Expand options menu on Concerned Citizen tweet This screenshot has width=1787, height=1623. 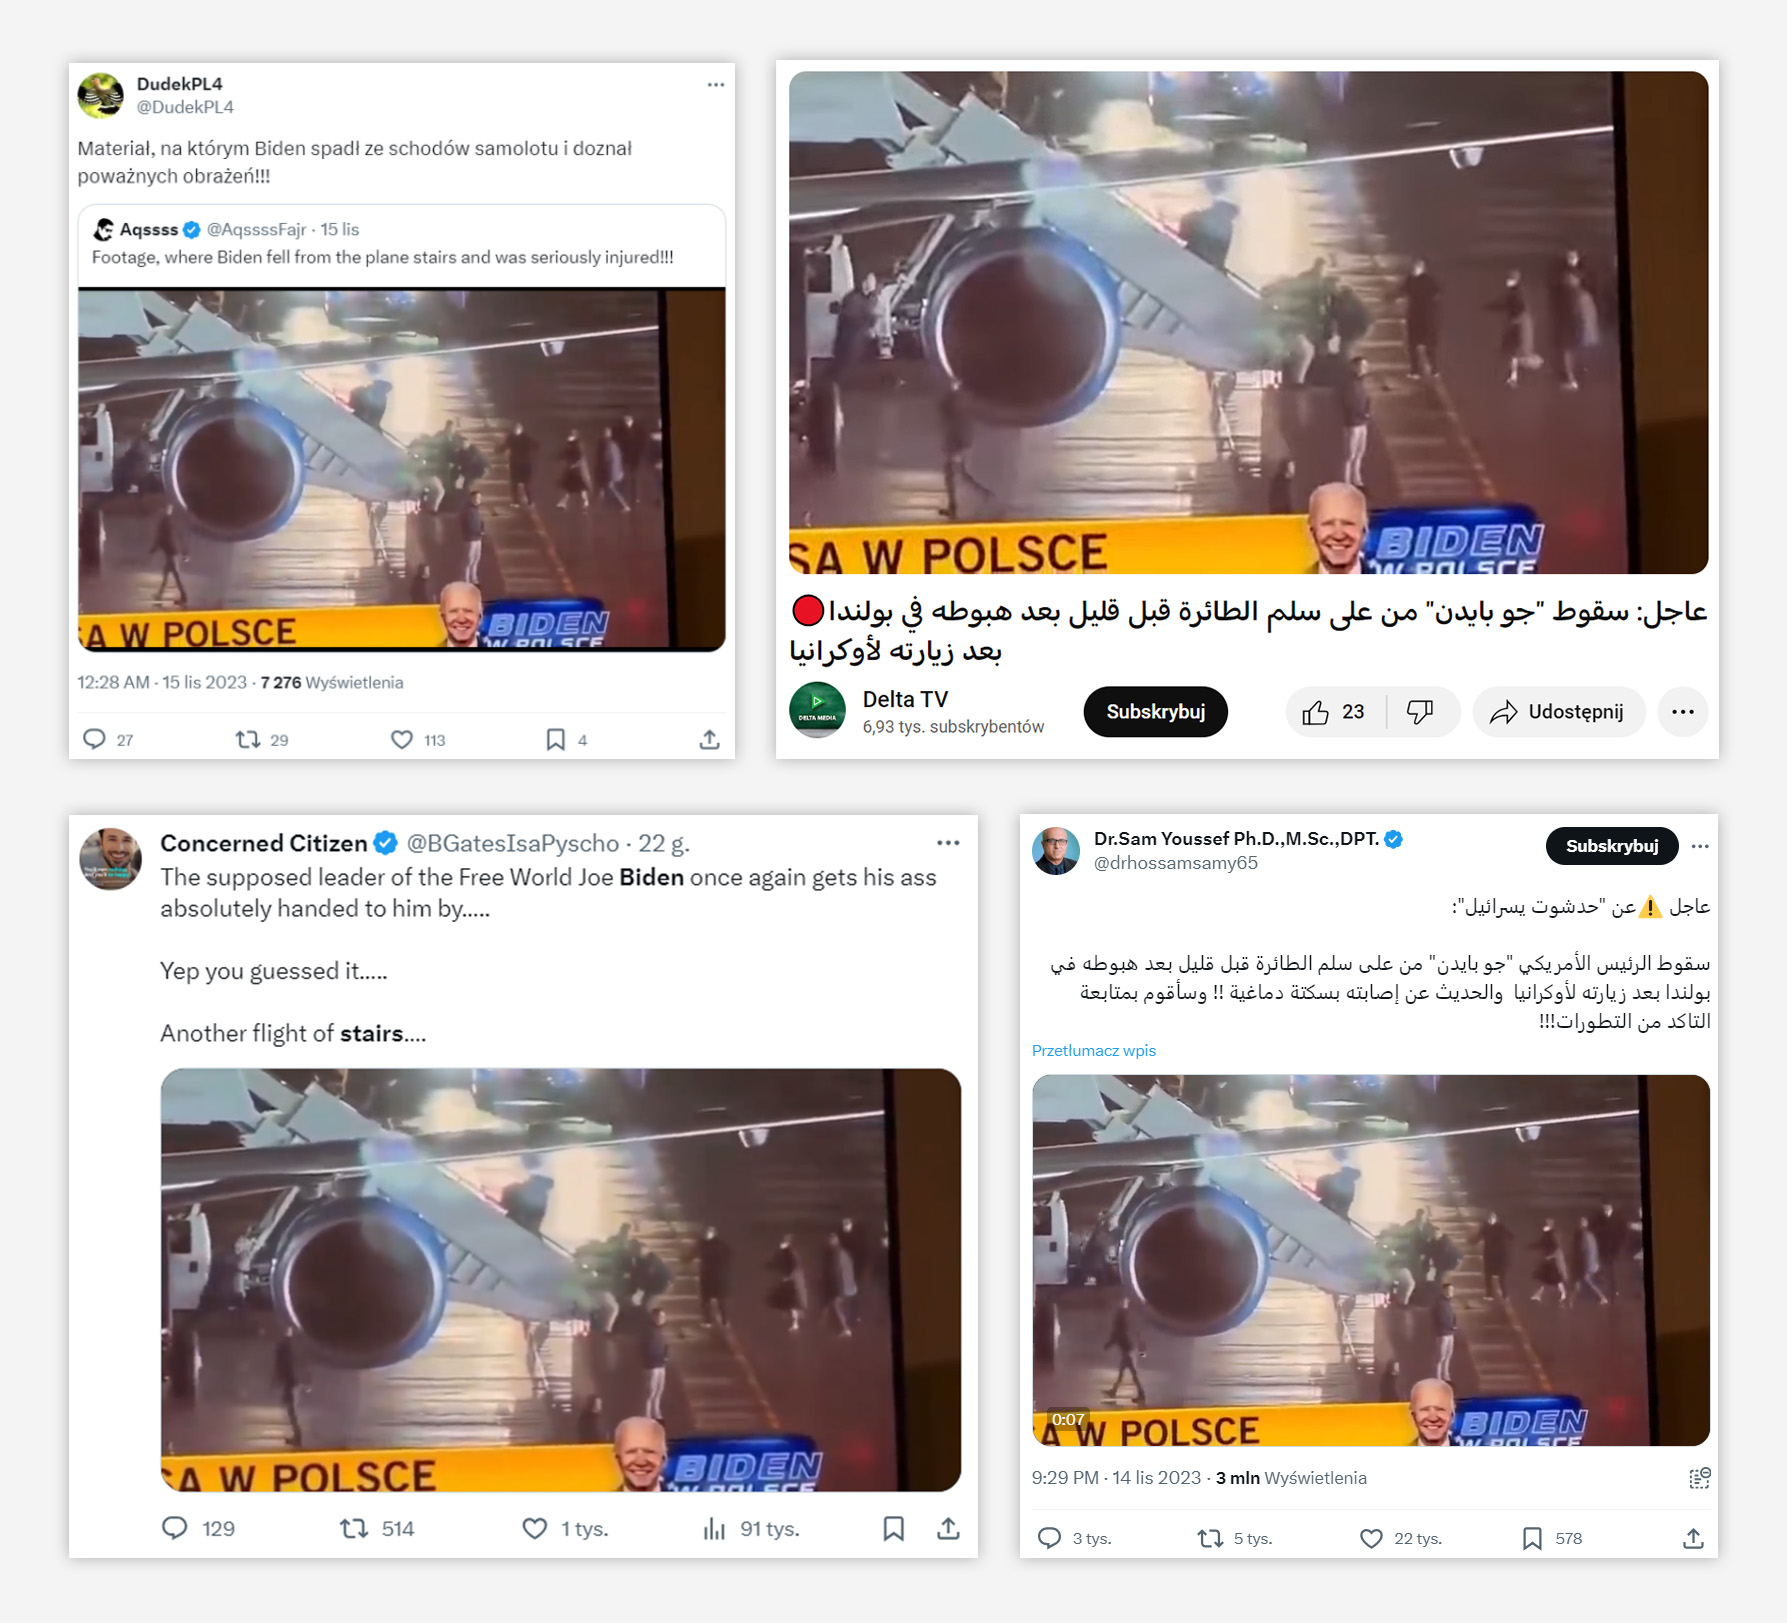pyautogui.click(x=948, y=843)
